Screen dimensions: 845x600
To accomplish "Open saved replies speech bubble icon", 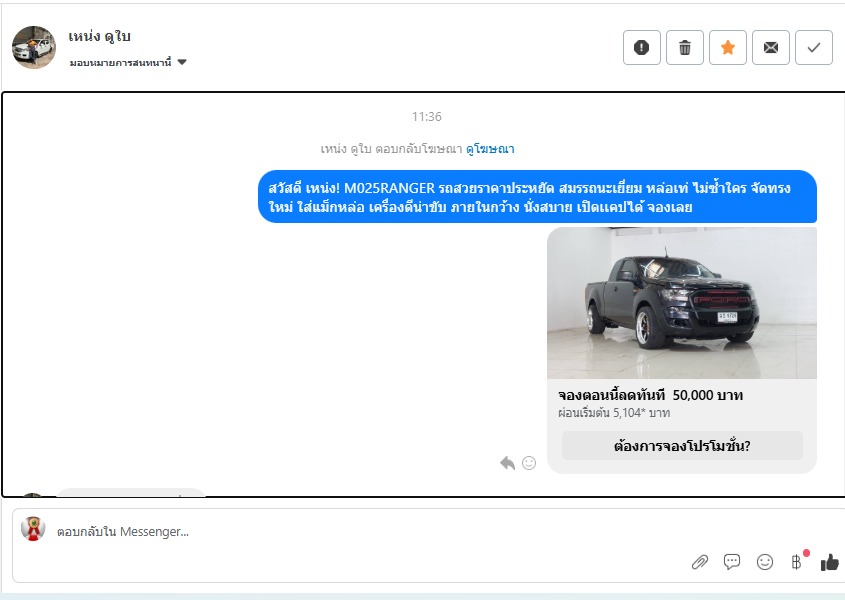I will [x=732, y=562].
